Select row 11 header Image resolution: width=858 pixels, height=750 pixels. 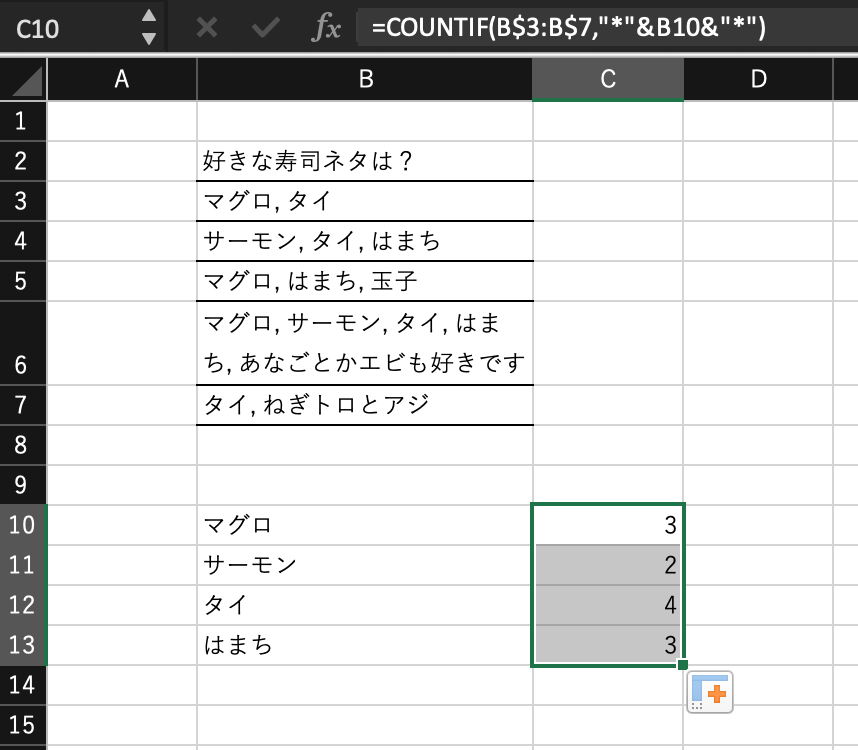23,565
